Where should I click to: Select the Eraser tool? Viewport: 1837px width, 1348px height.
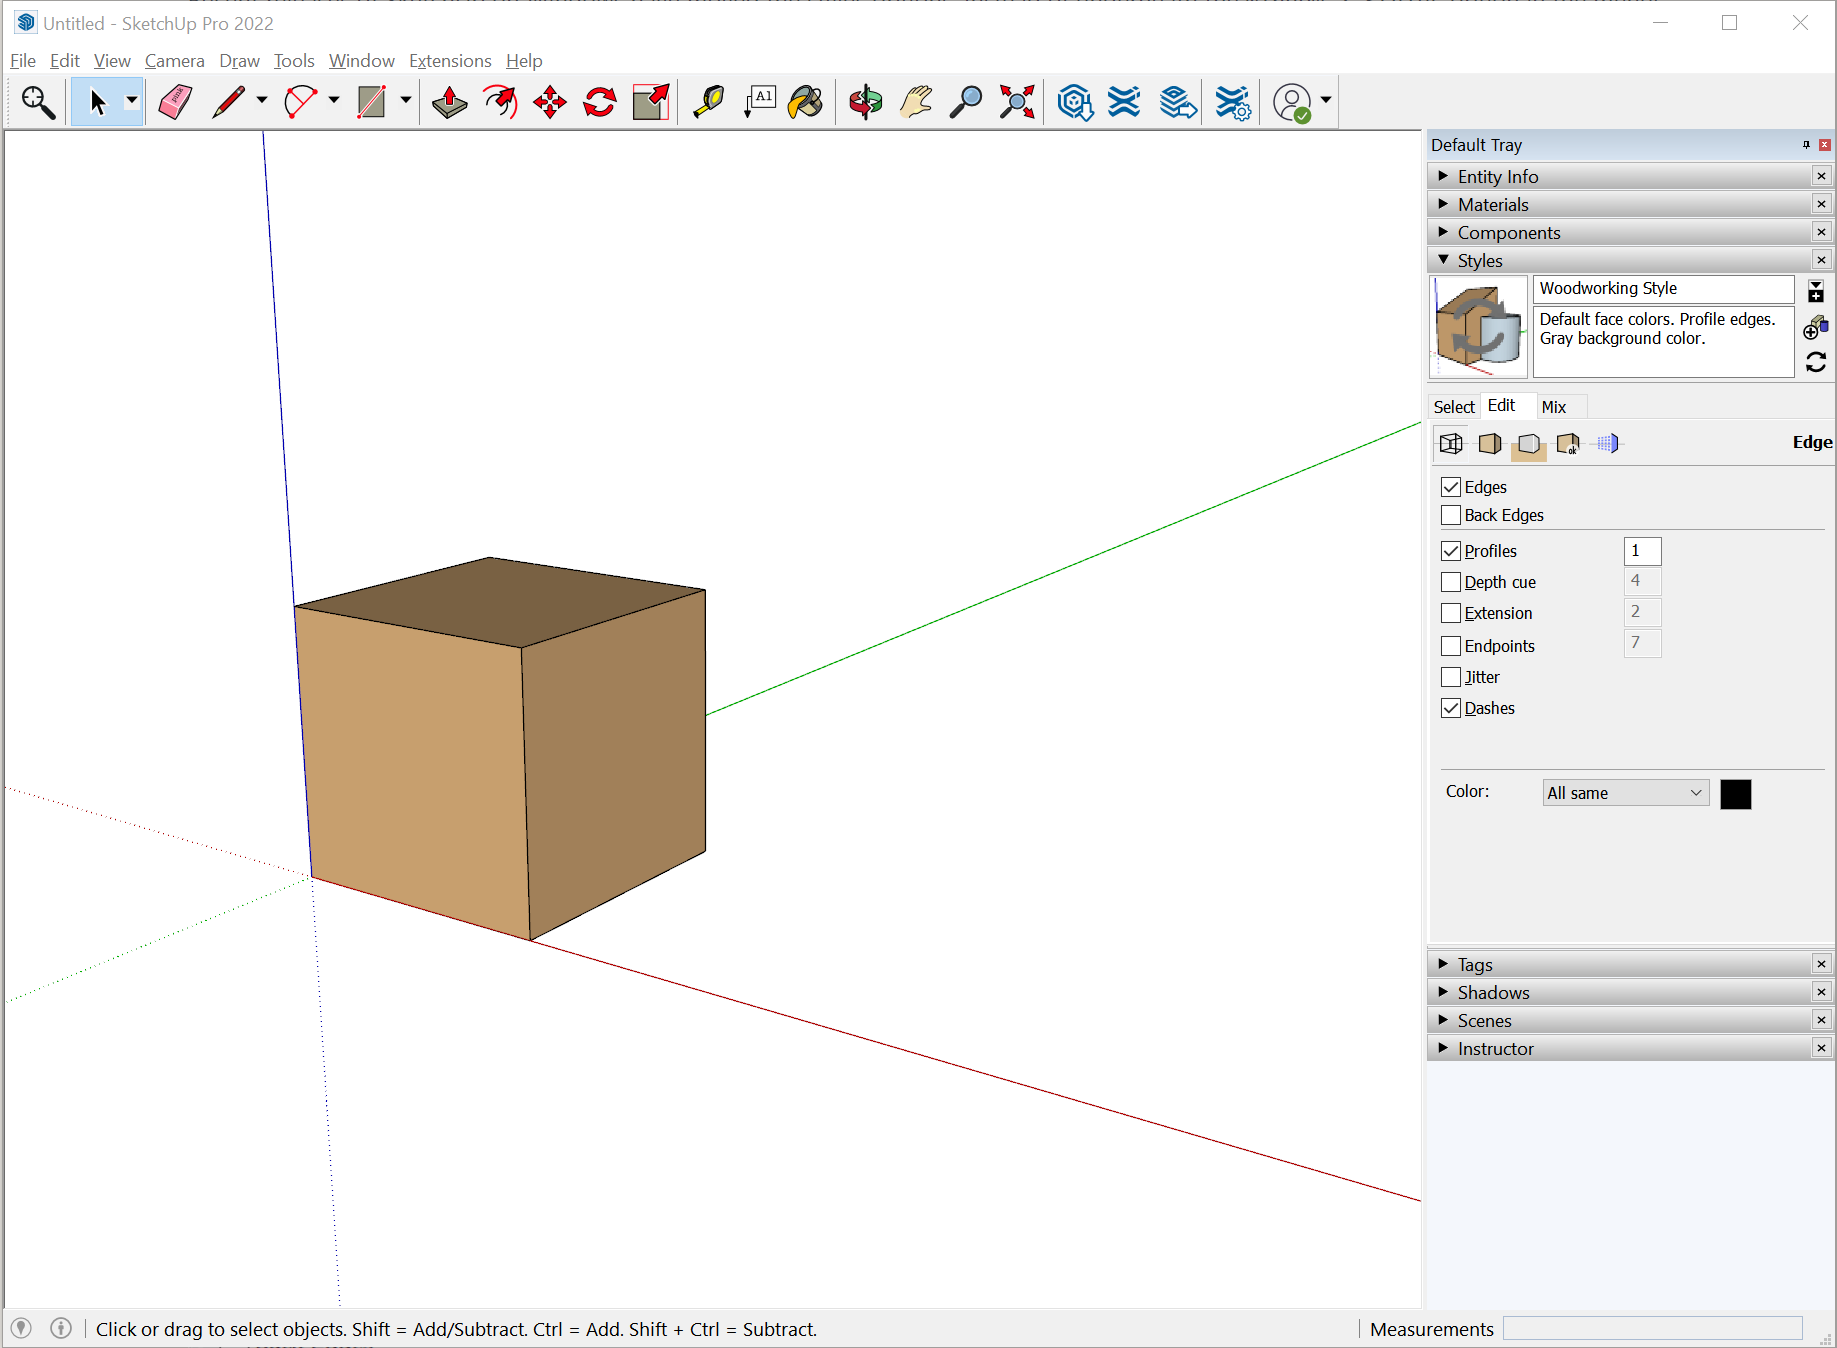(175, 102)
